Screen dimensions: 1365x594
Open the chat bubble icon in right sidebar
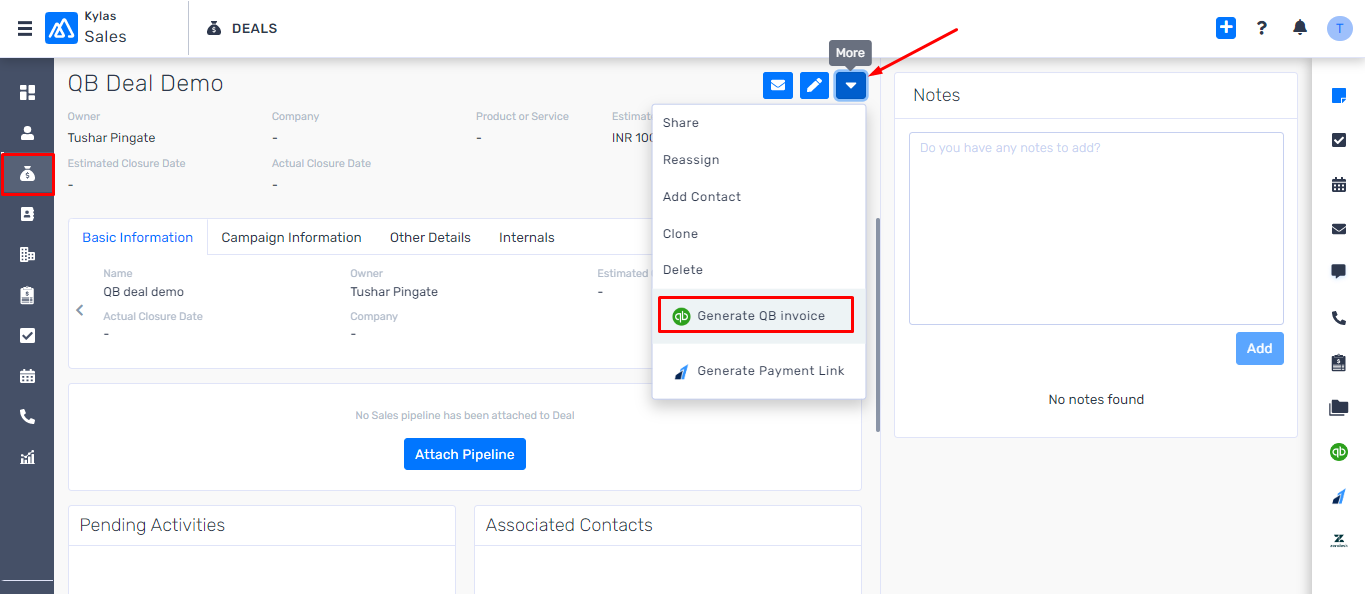(x=1339, y=272)
